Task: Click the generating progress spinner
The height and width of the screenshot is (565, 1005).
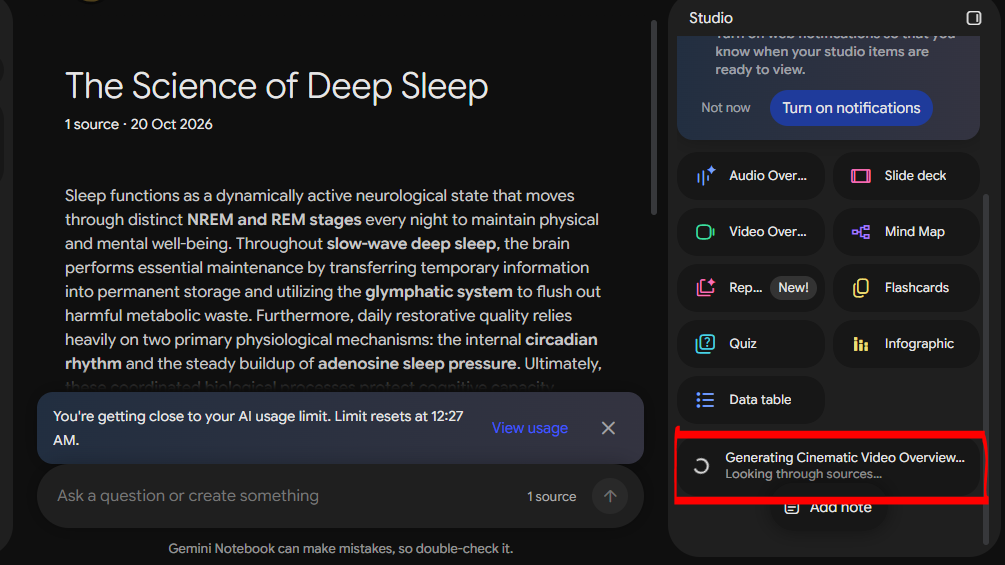Action: 701,466
